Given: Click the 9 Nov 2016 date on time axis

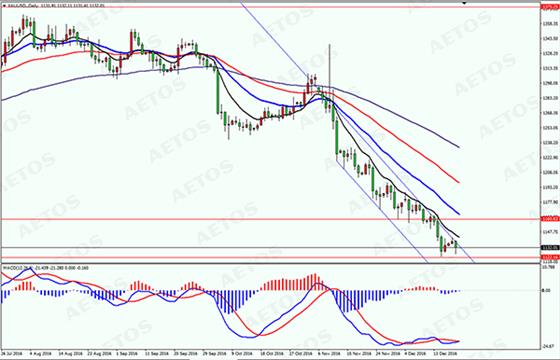Looking at the screenshot, I should (329, 354).
